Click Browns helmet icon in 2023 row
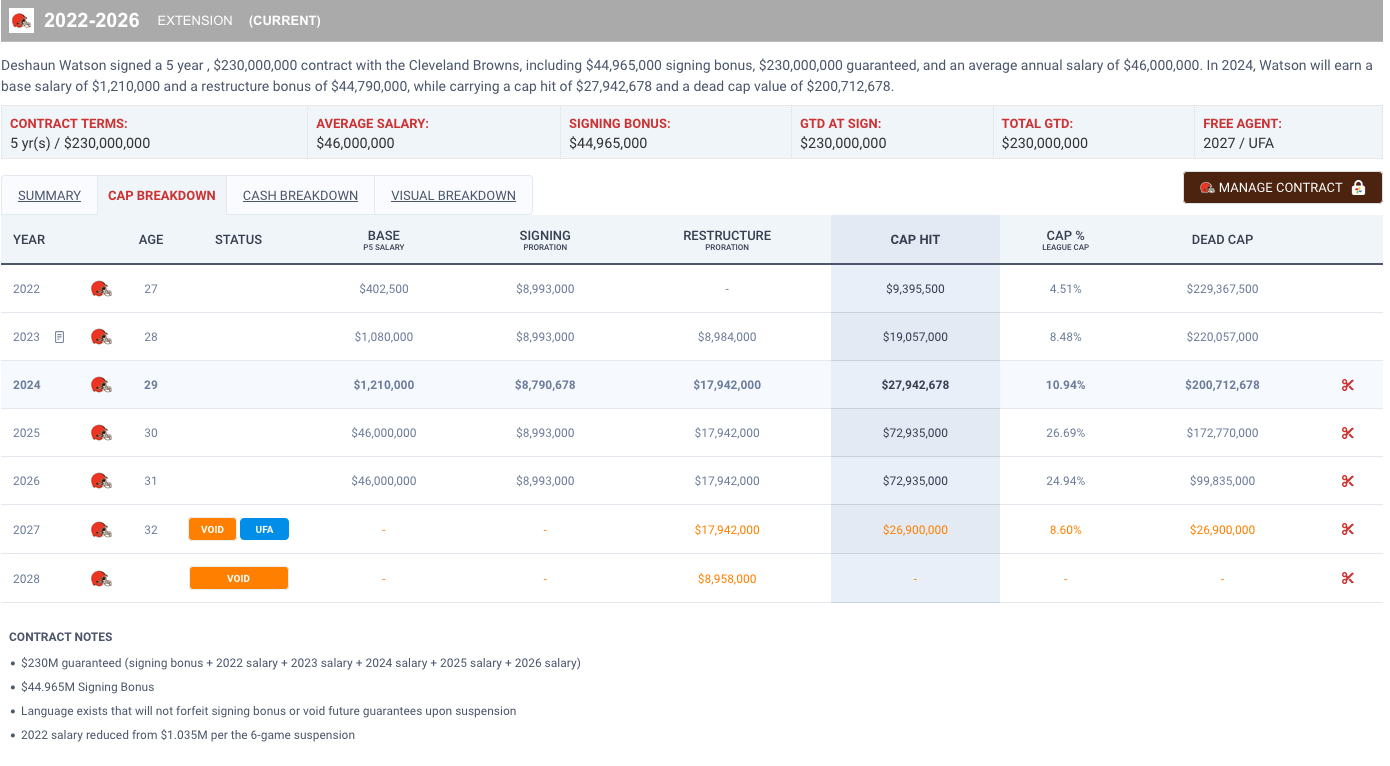The width and height of the screenshot is (1390, 766). (101, 337)
